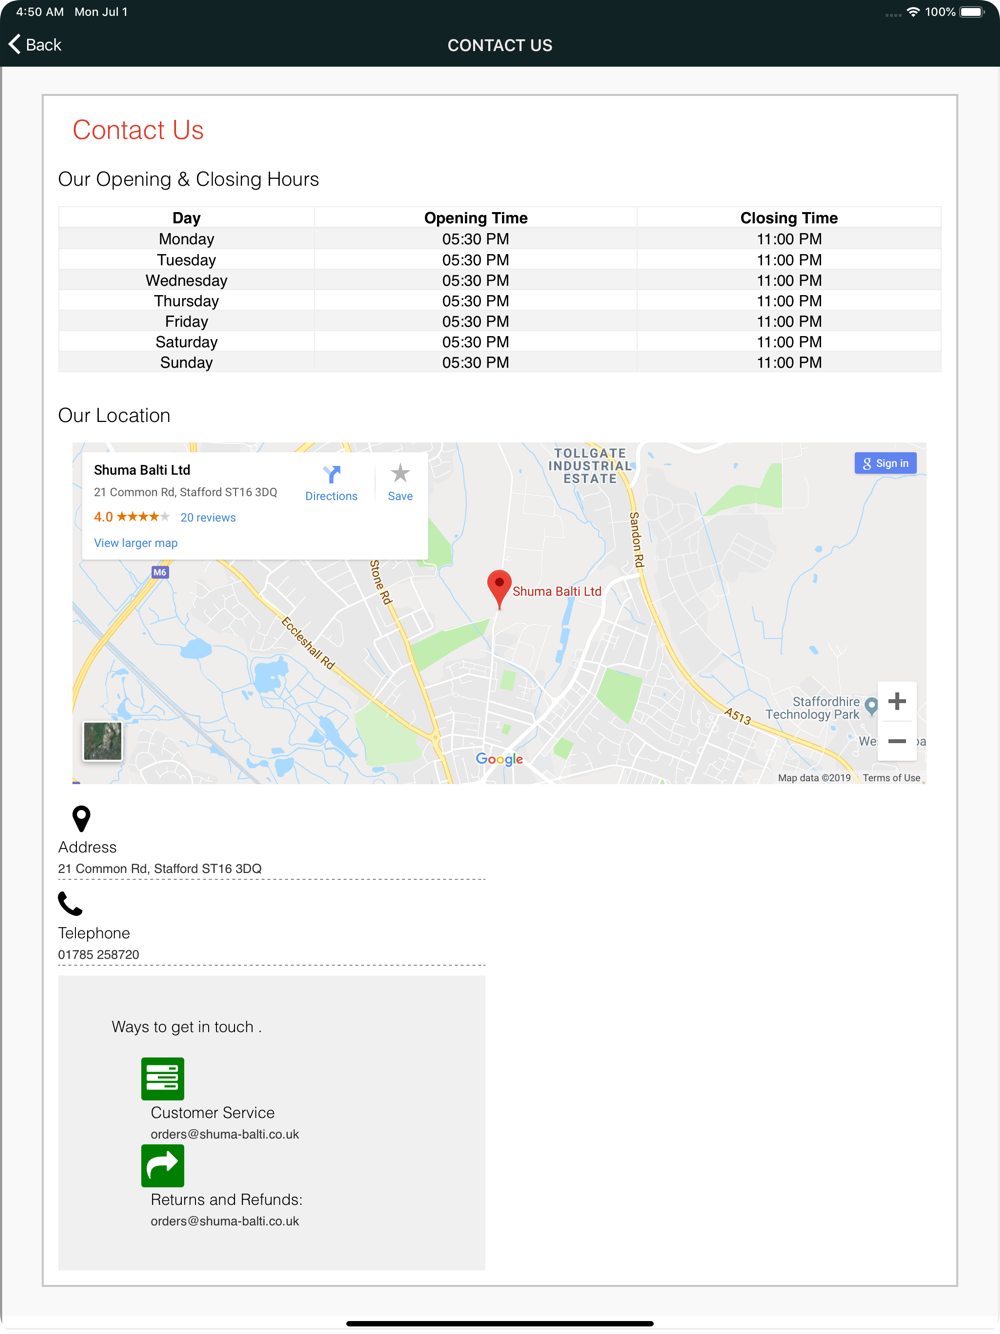The image size is (1000, 1334).
Task: Click the Contact Us red heading
Action: [138, 130]
